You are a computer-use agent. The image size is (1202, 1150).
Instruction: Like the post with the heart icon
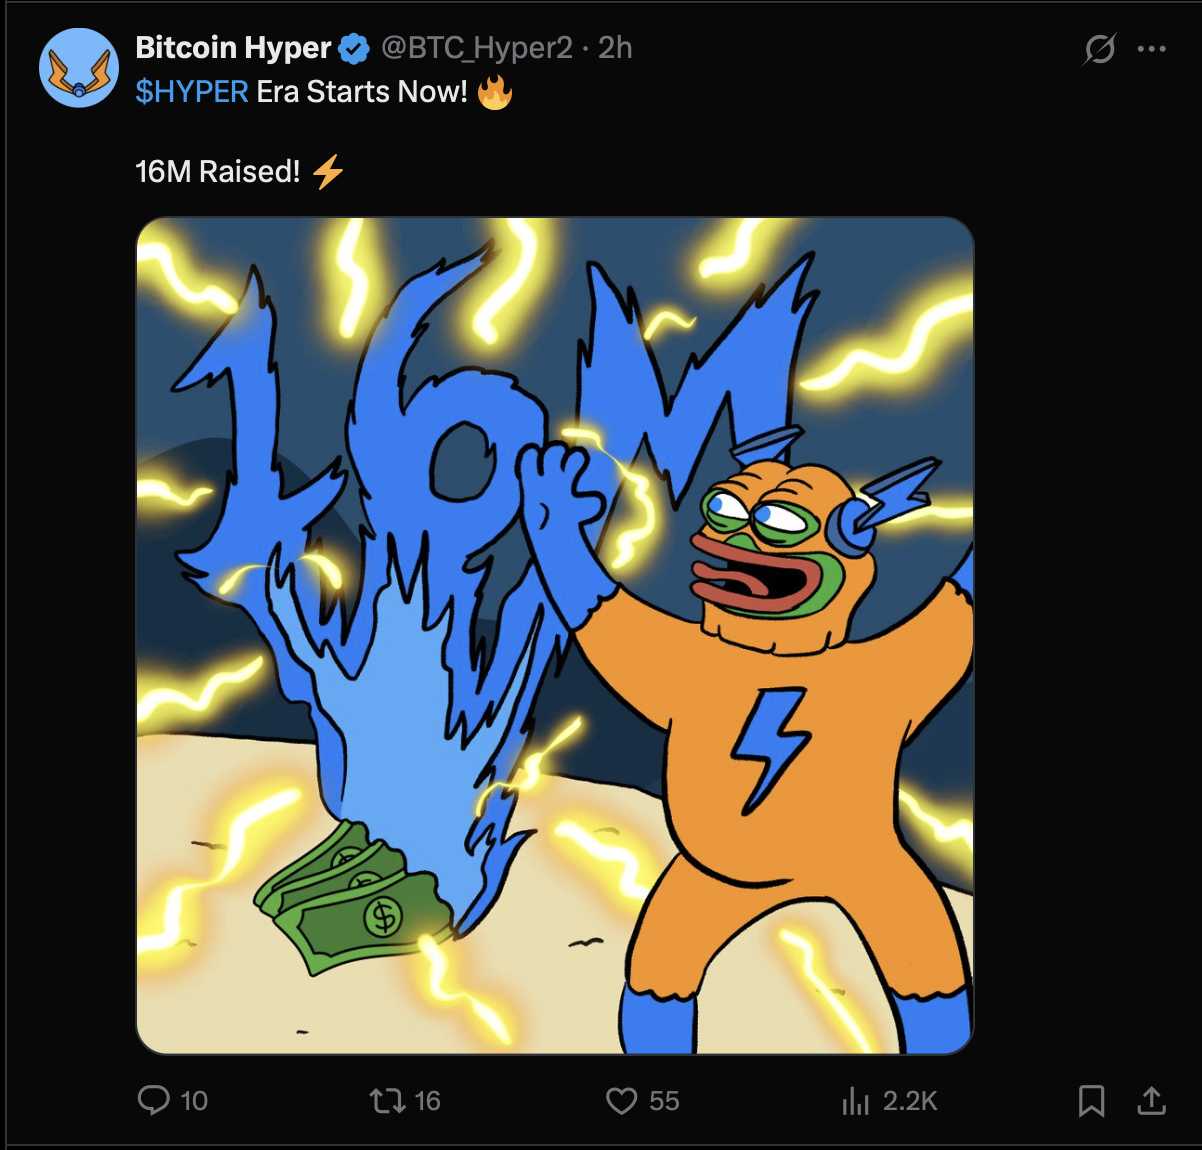click(x=621, y=1101)
